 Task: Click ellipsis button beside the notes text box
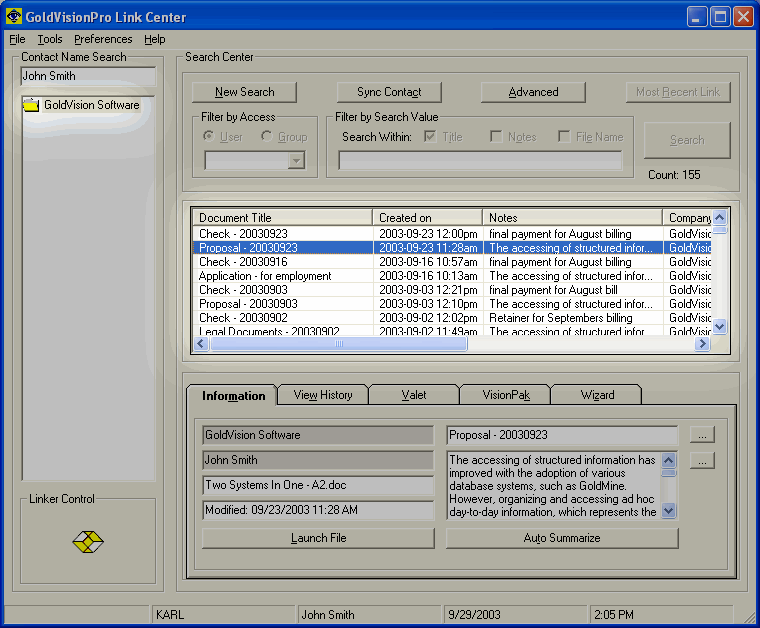point(702,461)
